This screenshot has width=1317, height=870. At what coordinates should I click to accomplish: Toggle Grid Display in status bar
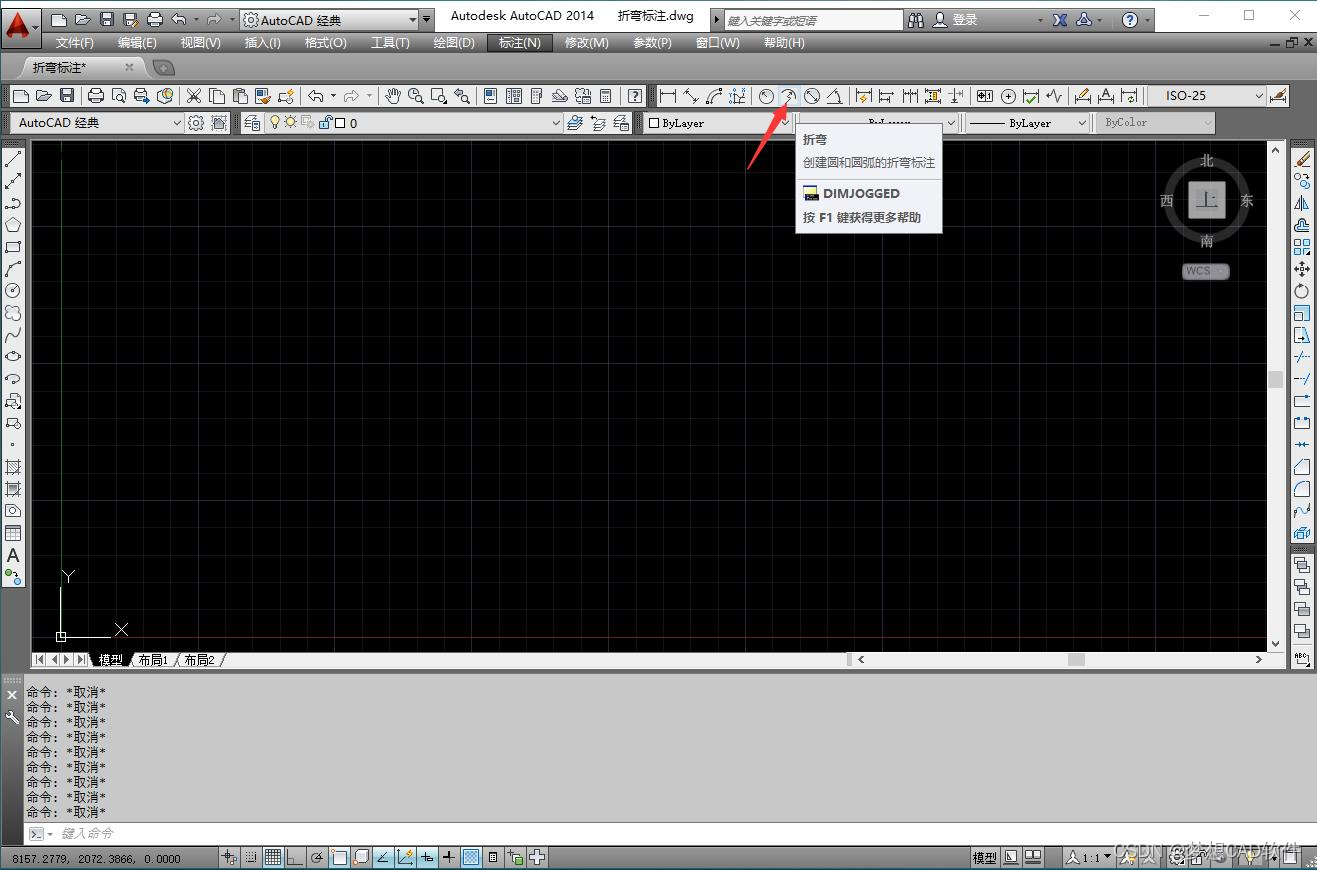272,857
